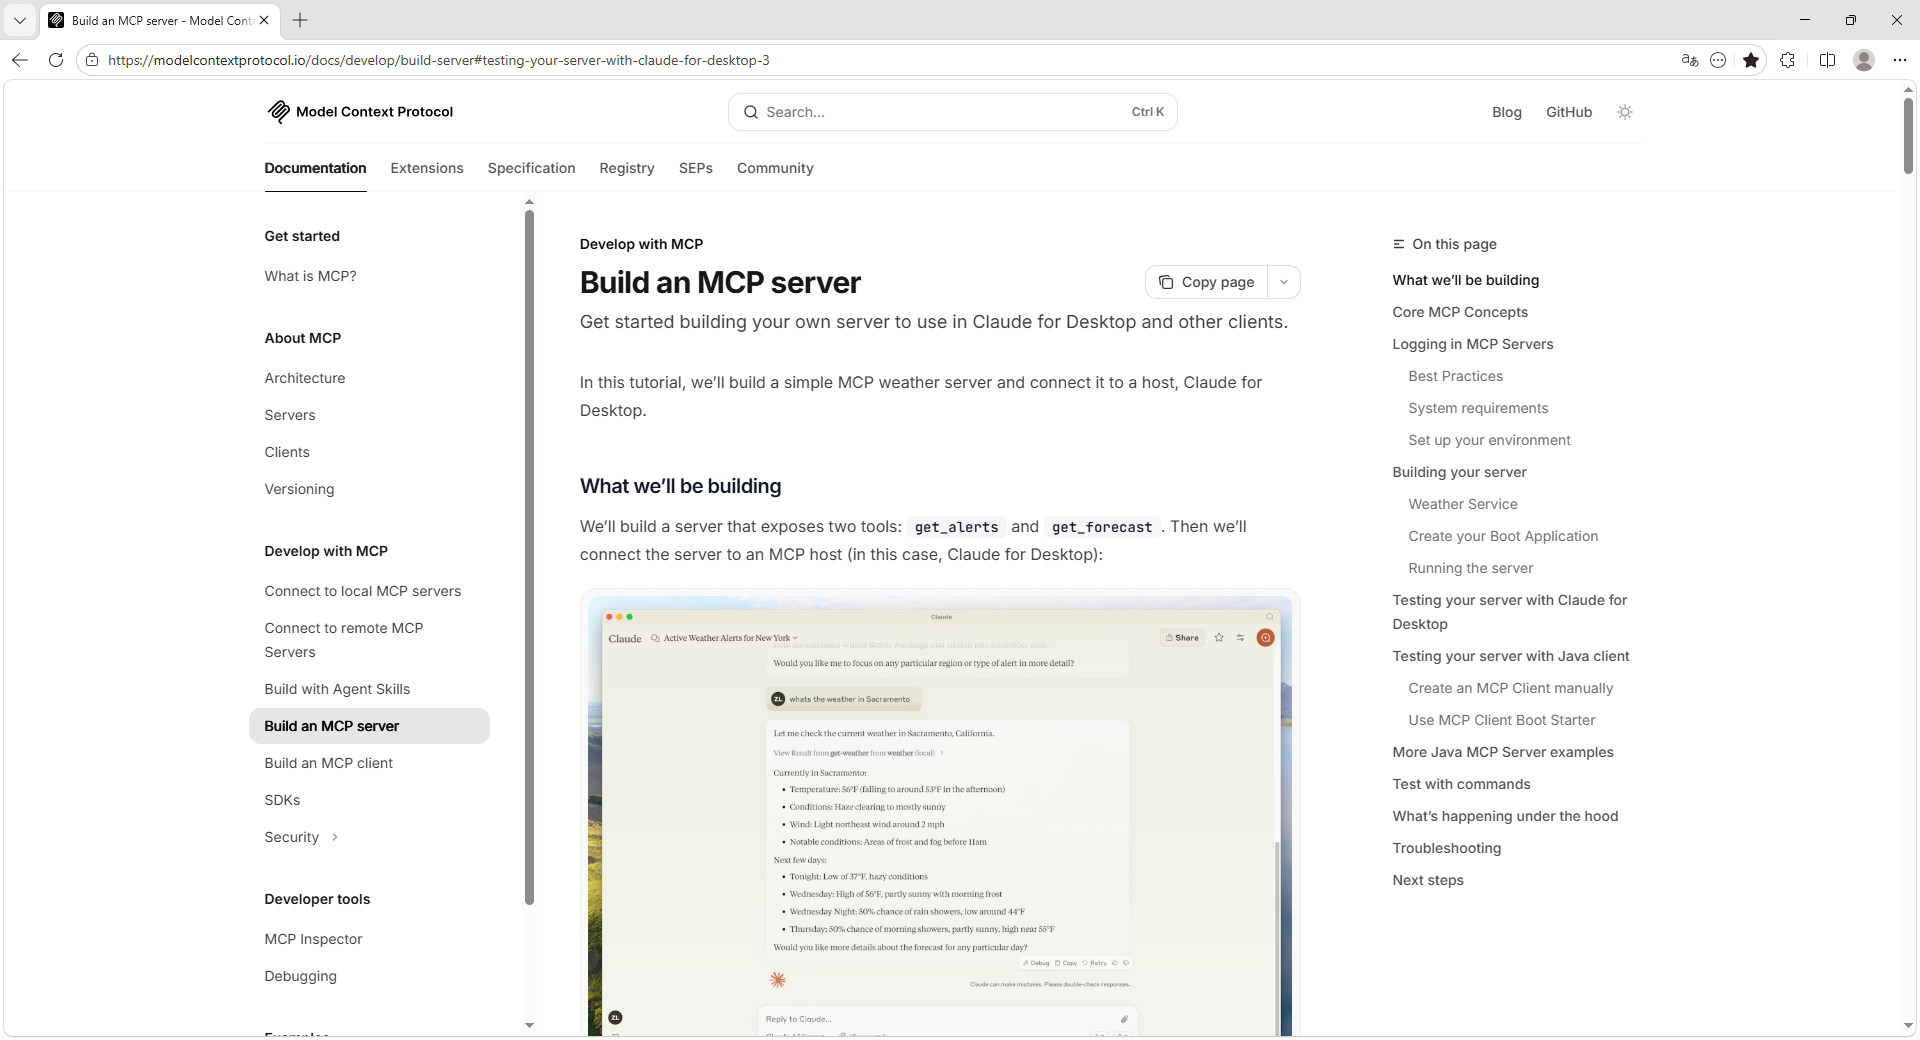Image resolution: width=1920 pixels, height=1040 pixels.
Task: Open the MCP Inspector page
Action: click(313, 939)
